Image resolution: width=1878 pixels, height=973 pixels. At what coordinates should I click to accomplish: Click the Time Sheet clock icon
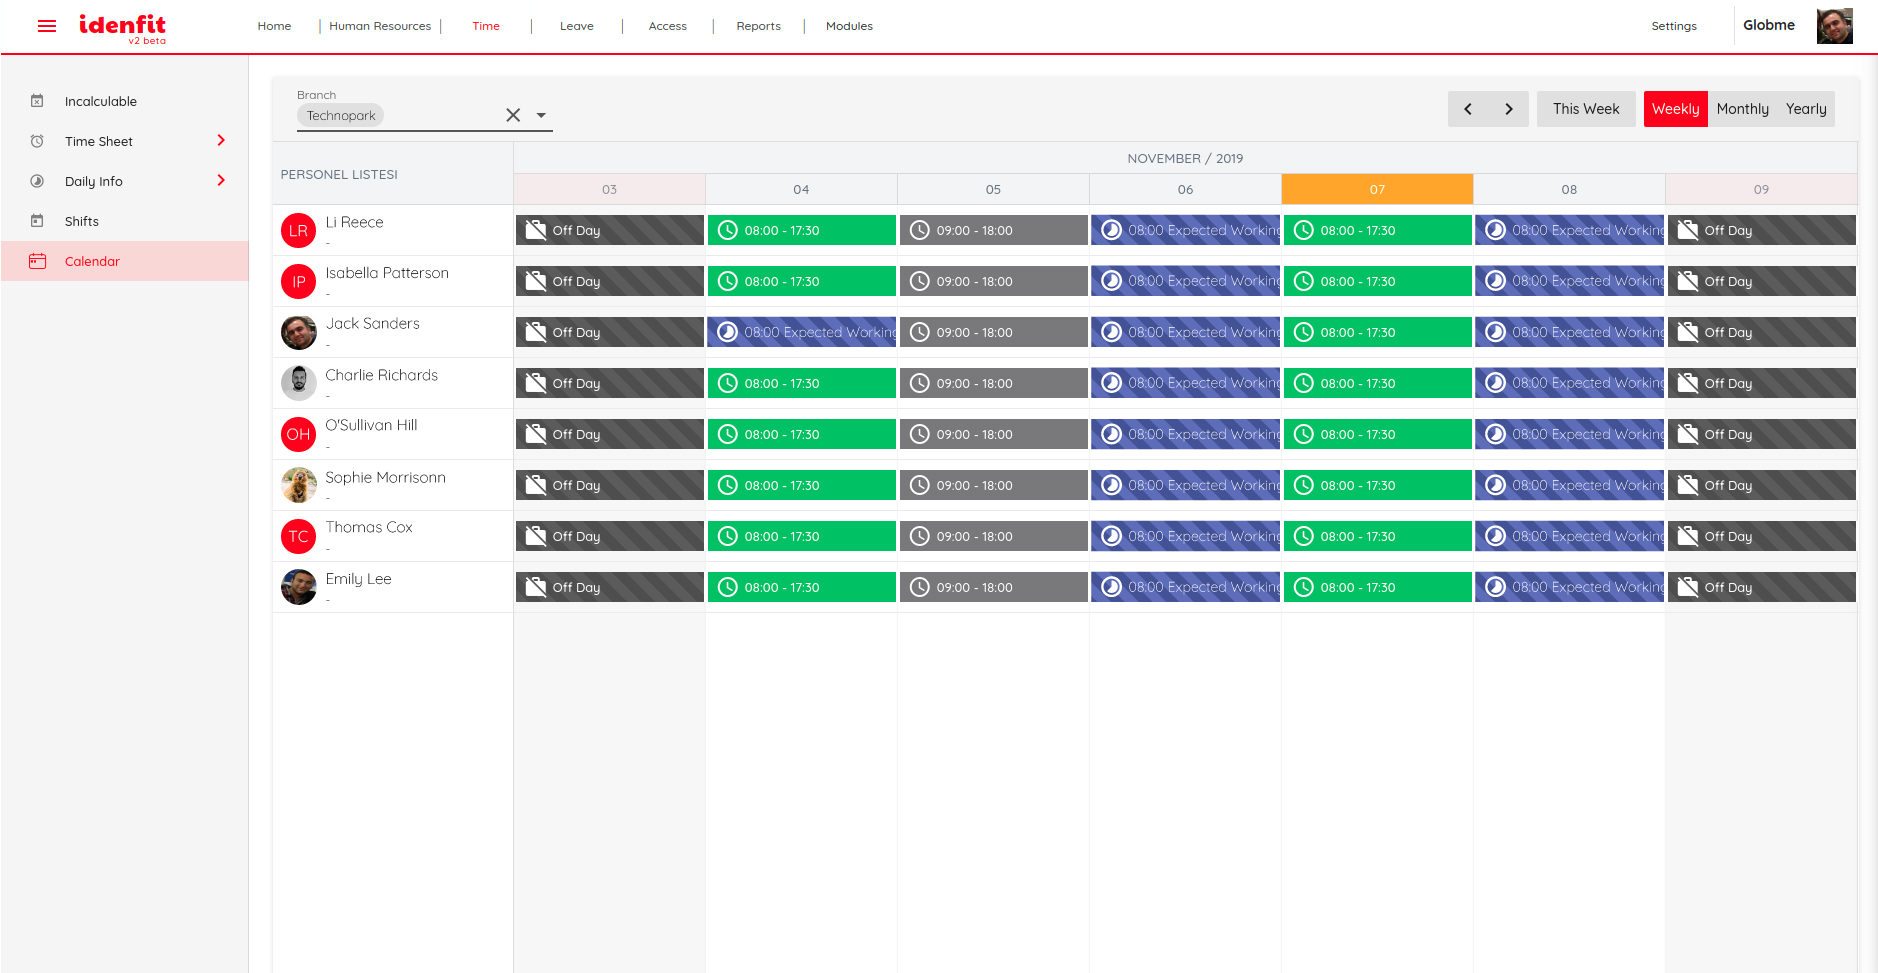click(x=37, y=141)
